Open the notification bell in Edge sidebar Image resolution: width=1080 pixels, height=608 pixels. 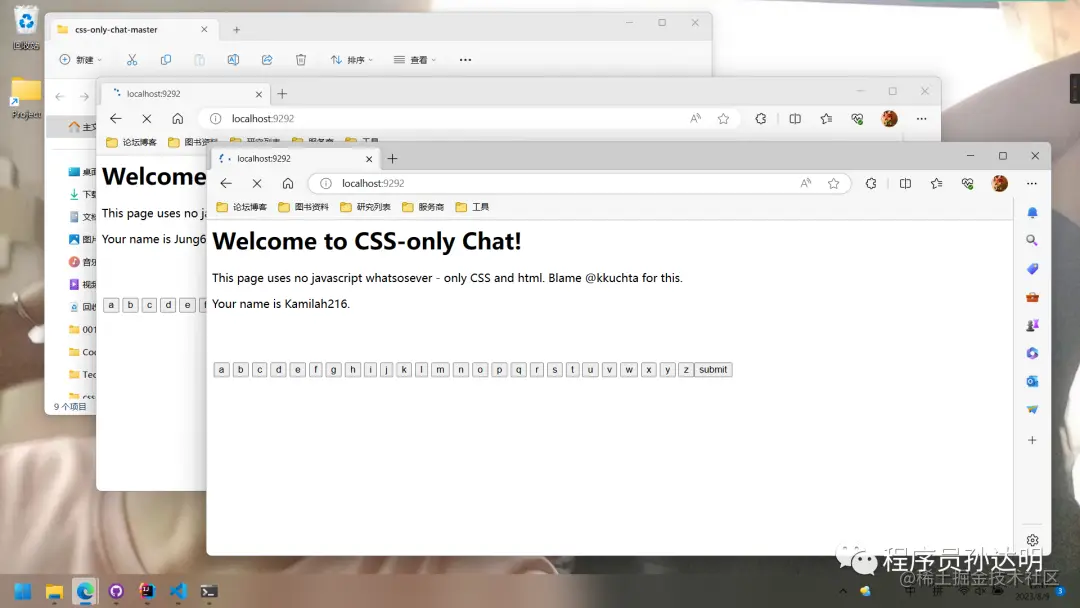coord(1032,213)
